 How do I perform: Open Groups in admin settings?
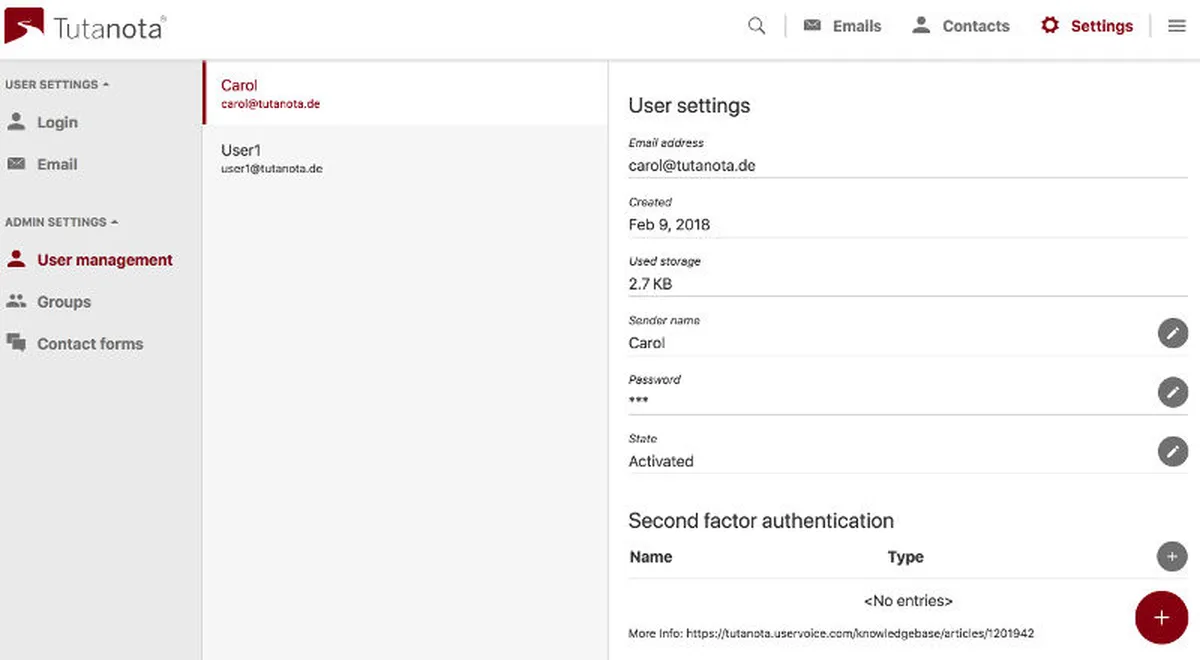tap(63, 302)
